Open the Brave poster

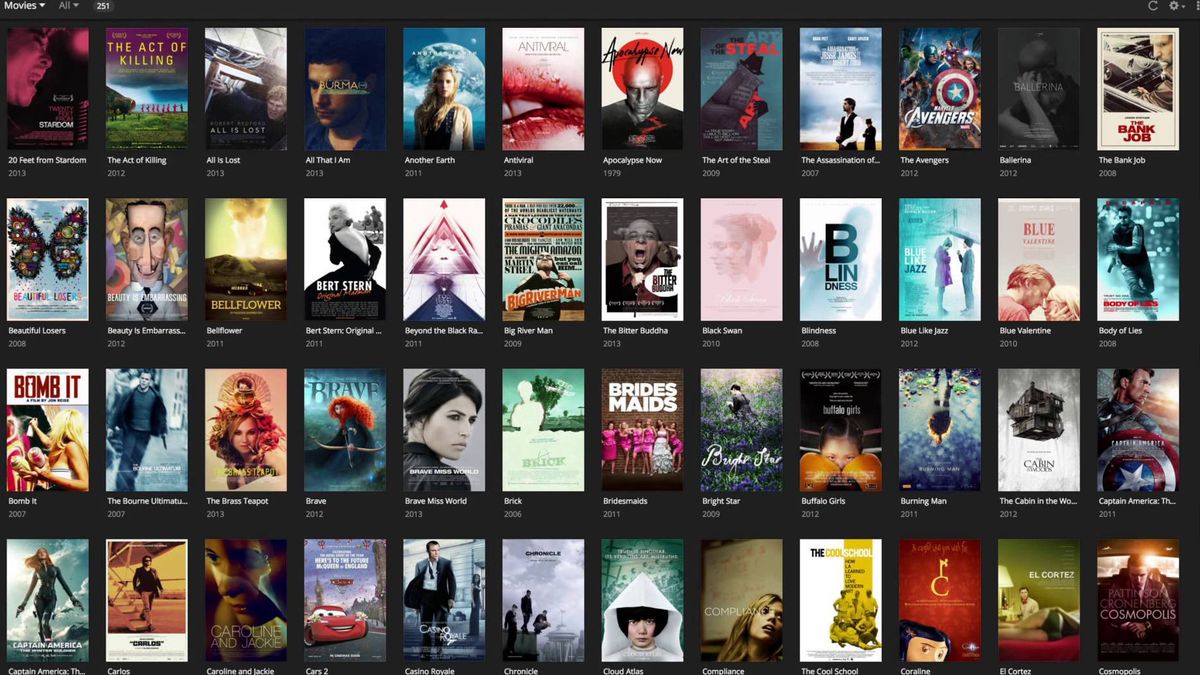[x=344, y=430]
